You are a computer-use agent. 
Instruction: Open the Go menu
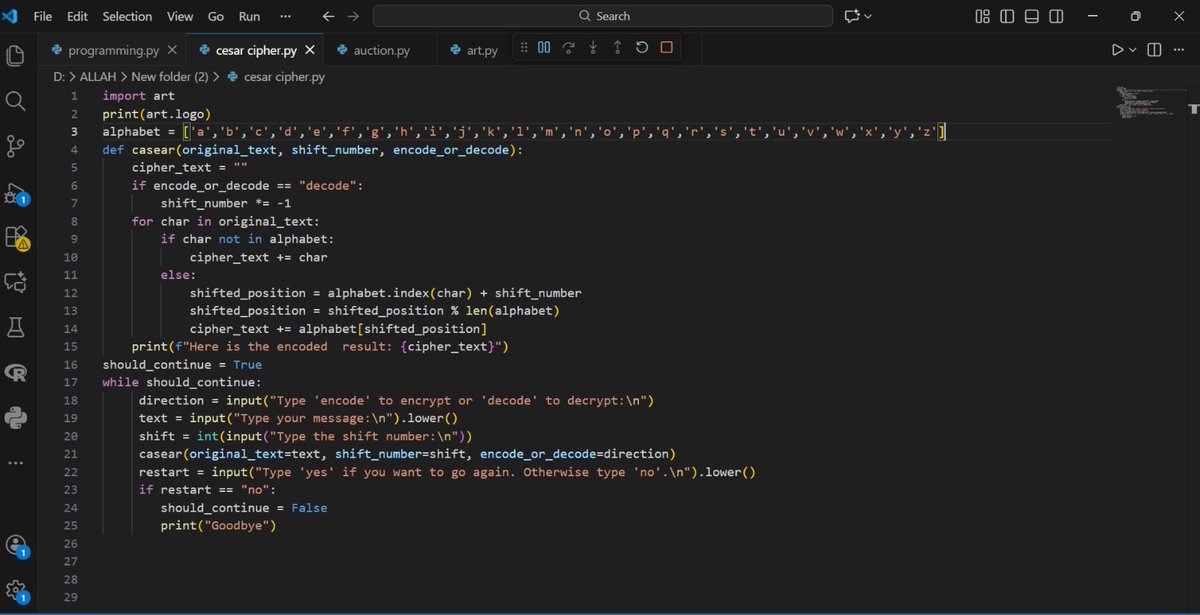216,16
